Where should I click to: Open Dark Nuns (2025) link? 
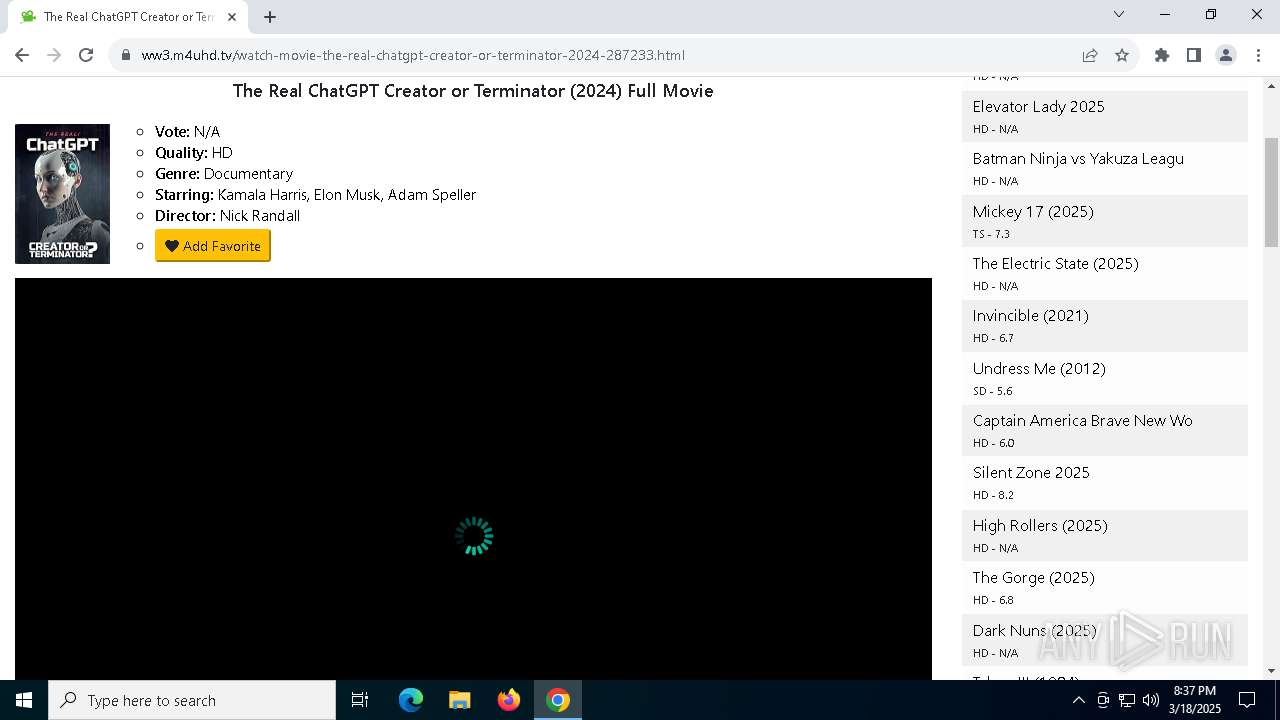pyautogui.click(x=1035, y=630)
